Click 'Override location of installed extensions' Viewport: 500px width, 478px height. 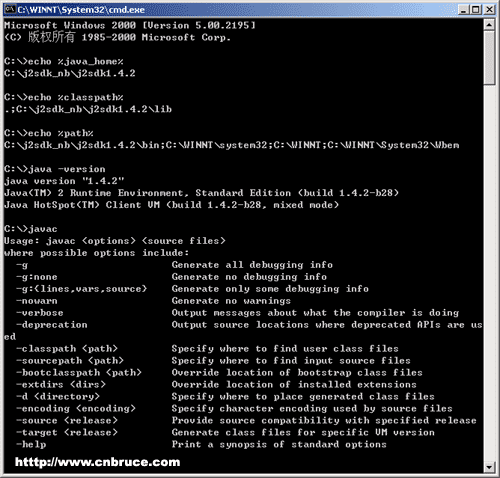294,385
